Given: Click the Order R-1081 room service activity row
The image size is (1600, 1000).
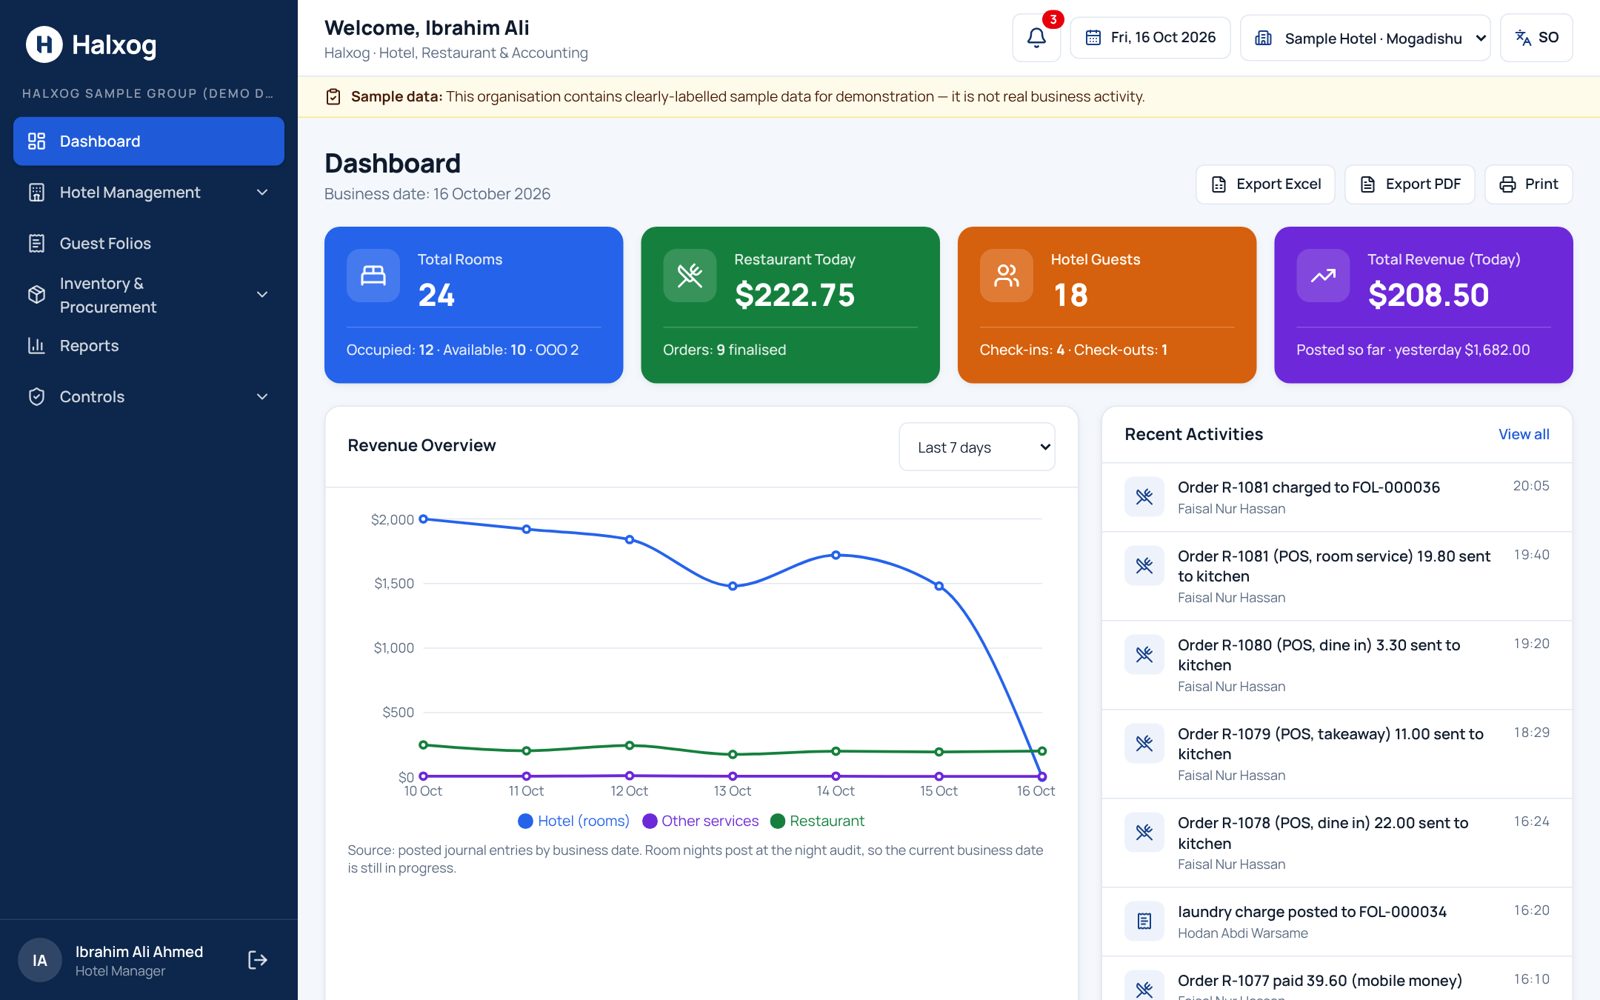Looking at the screenshot, I should pyautogui.click(x=1337, y=576).
